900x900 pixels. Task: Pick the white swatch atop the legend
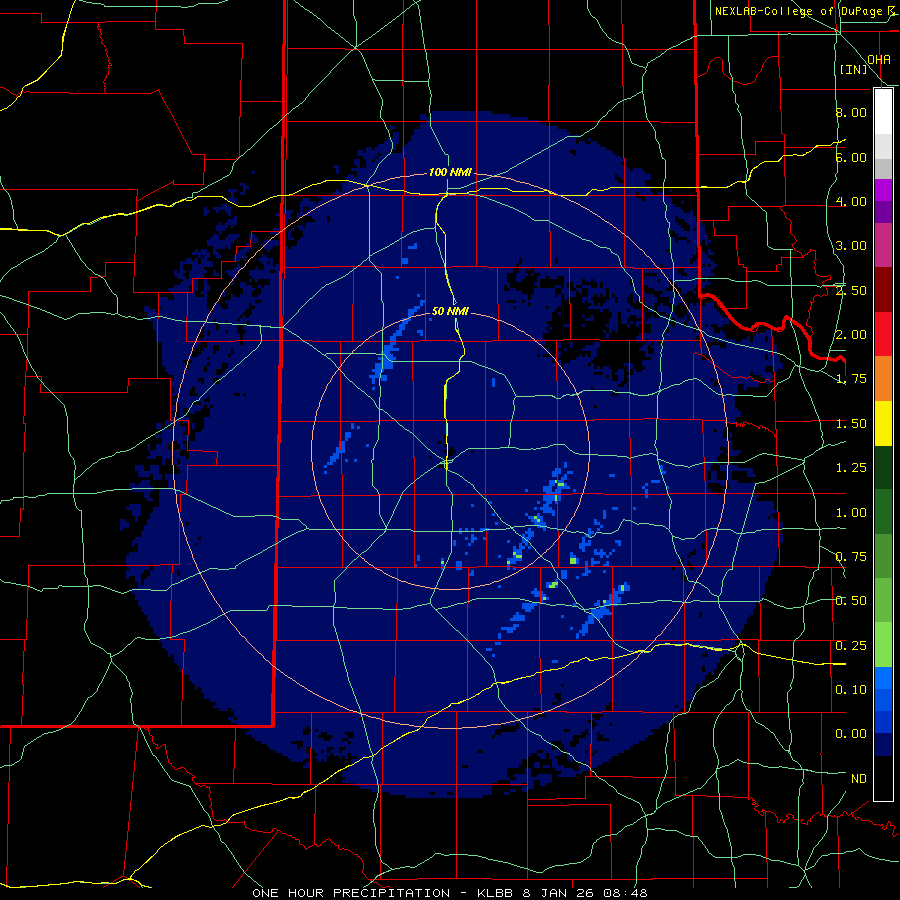[883, 112]
